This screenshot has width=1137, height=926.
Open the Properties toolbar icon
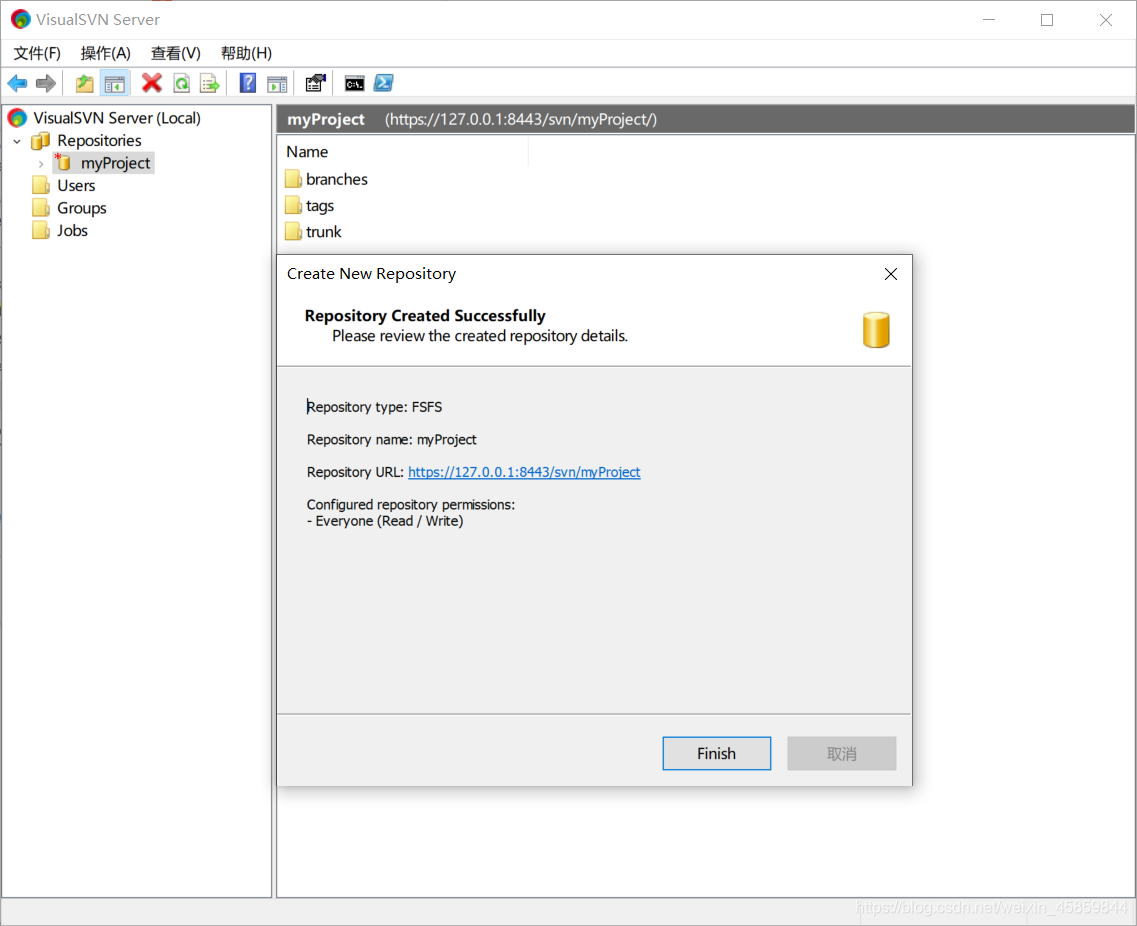(315, 83)
